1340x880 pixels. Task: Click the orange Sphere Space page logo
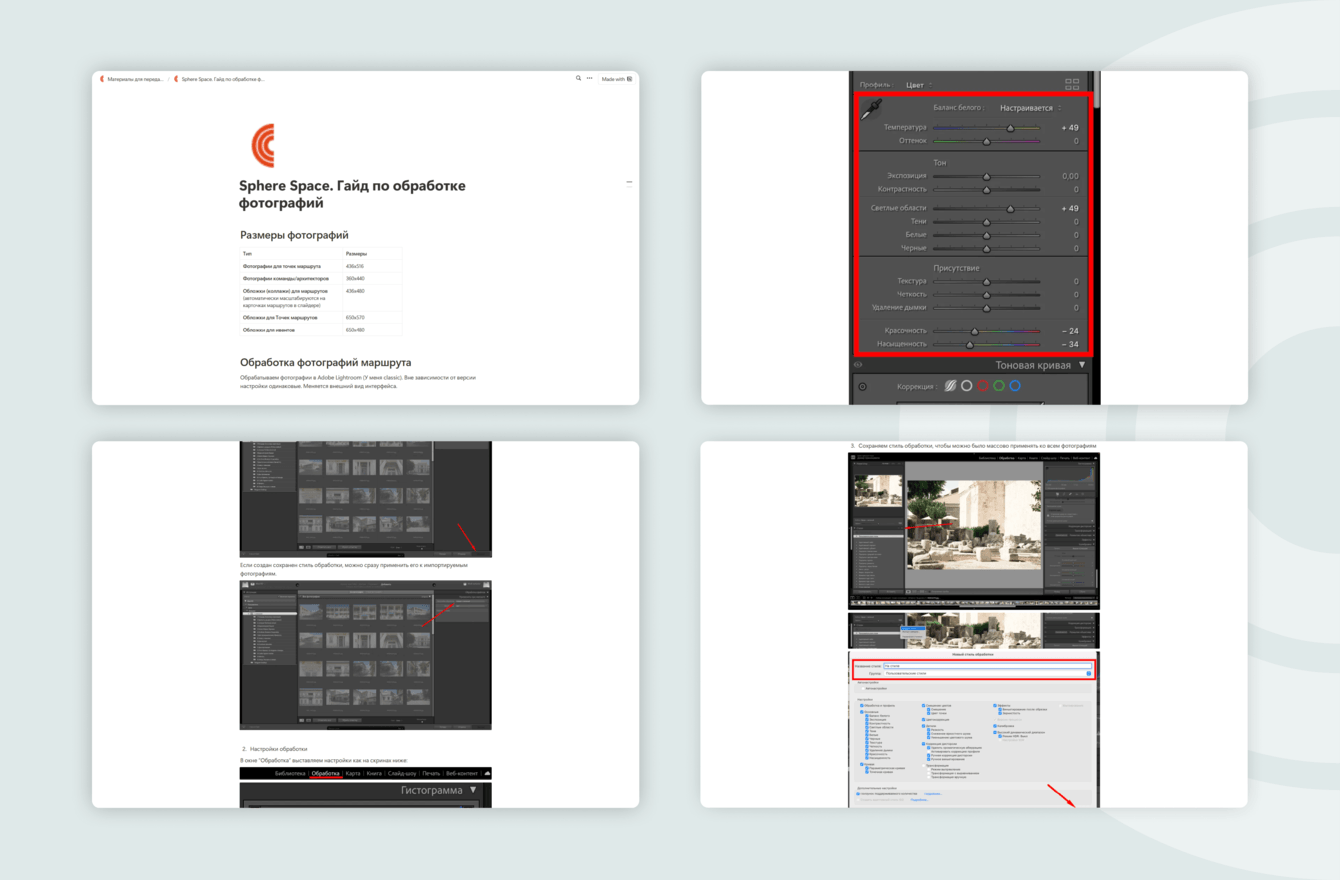263,146
